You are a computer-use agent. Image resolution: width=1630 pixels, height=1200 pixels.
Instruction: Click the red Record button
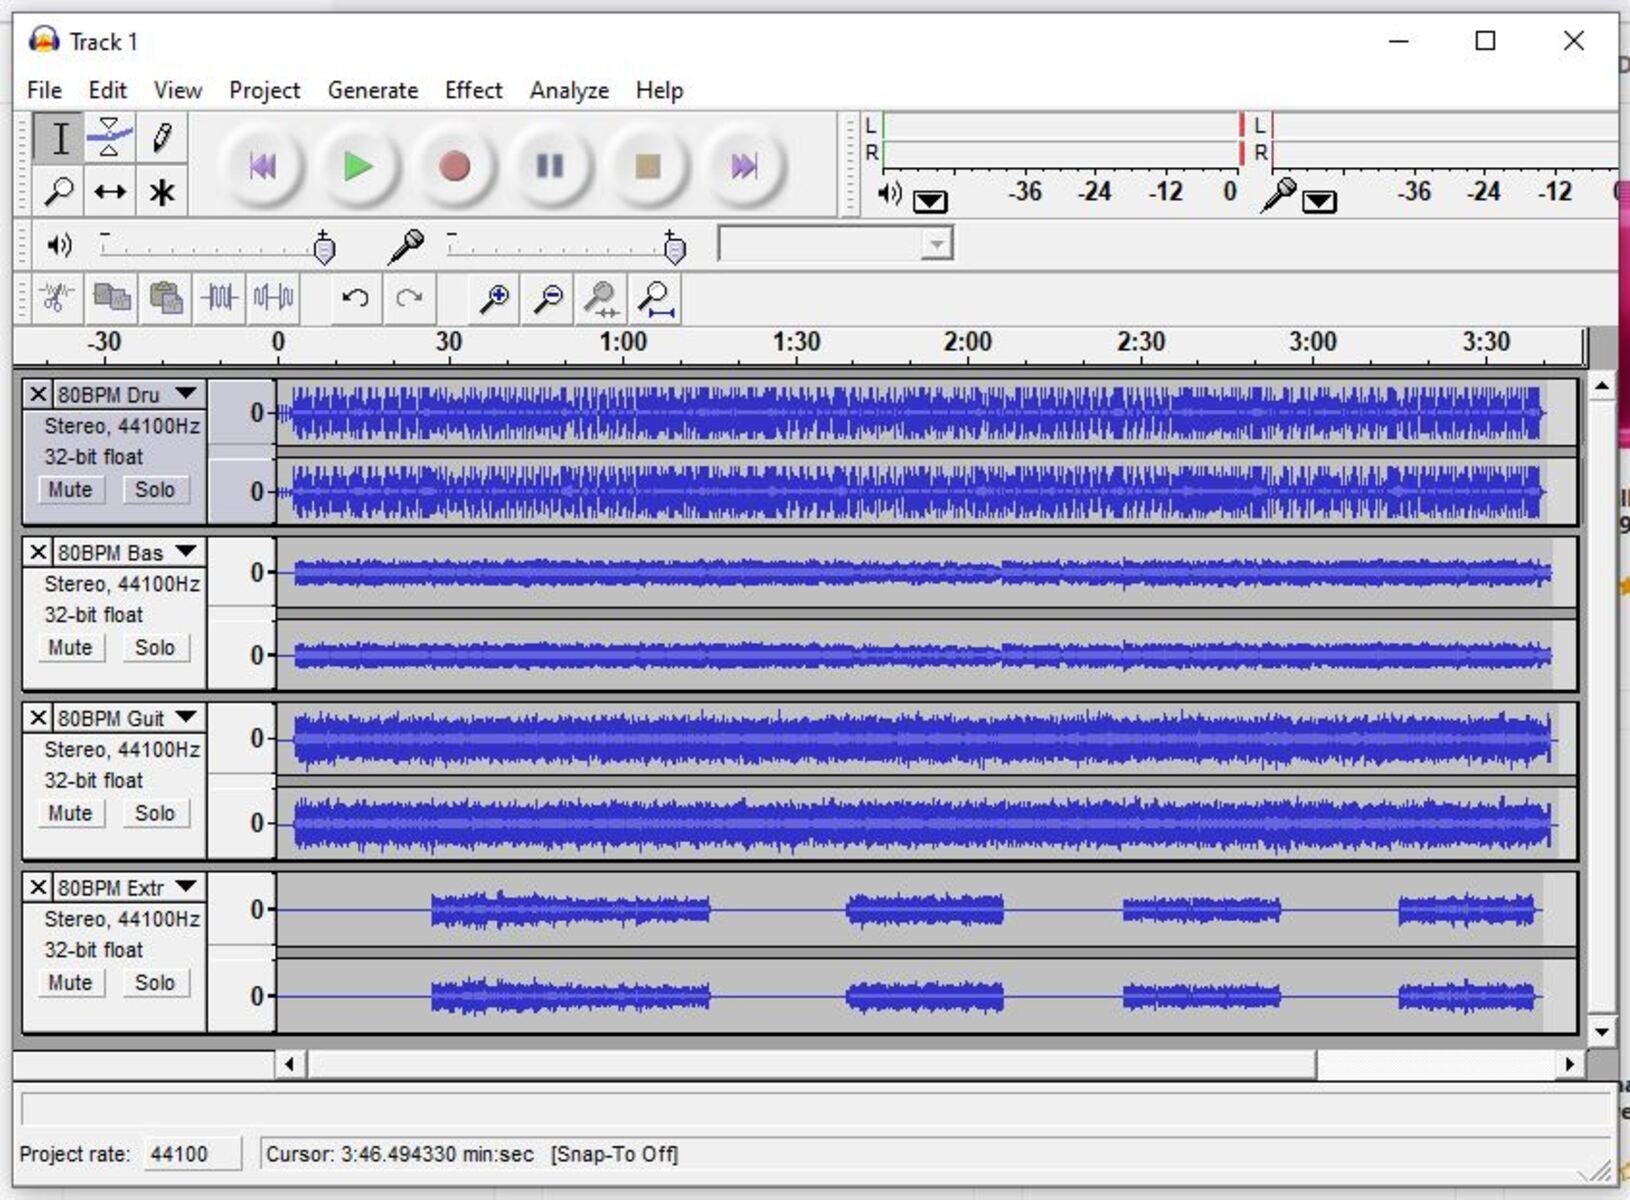coord(454,165)
